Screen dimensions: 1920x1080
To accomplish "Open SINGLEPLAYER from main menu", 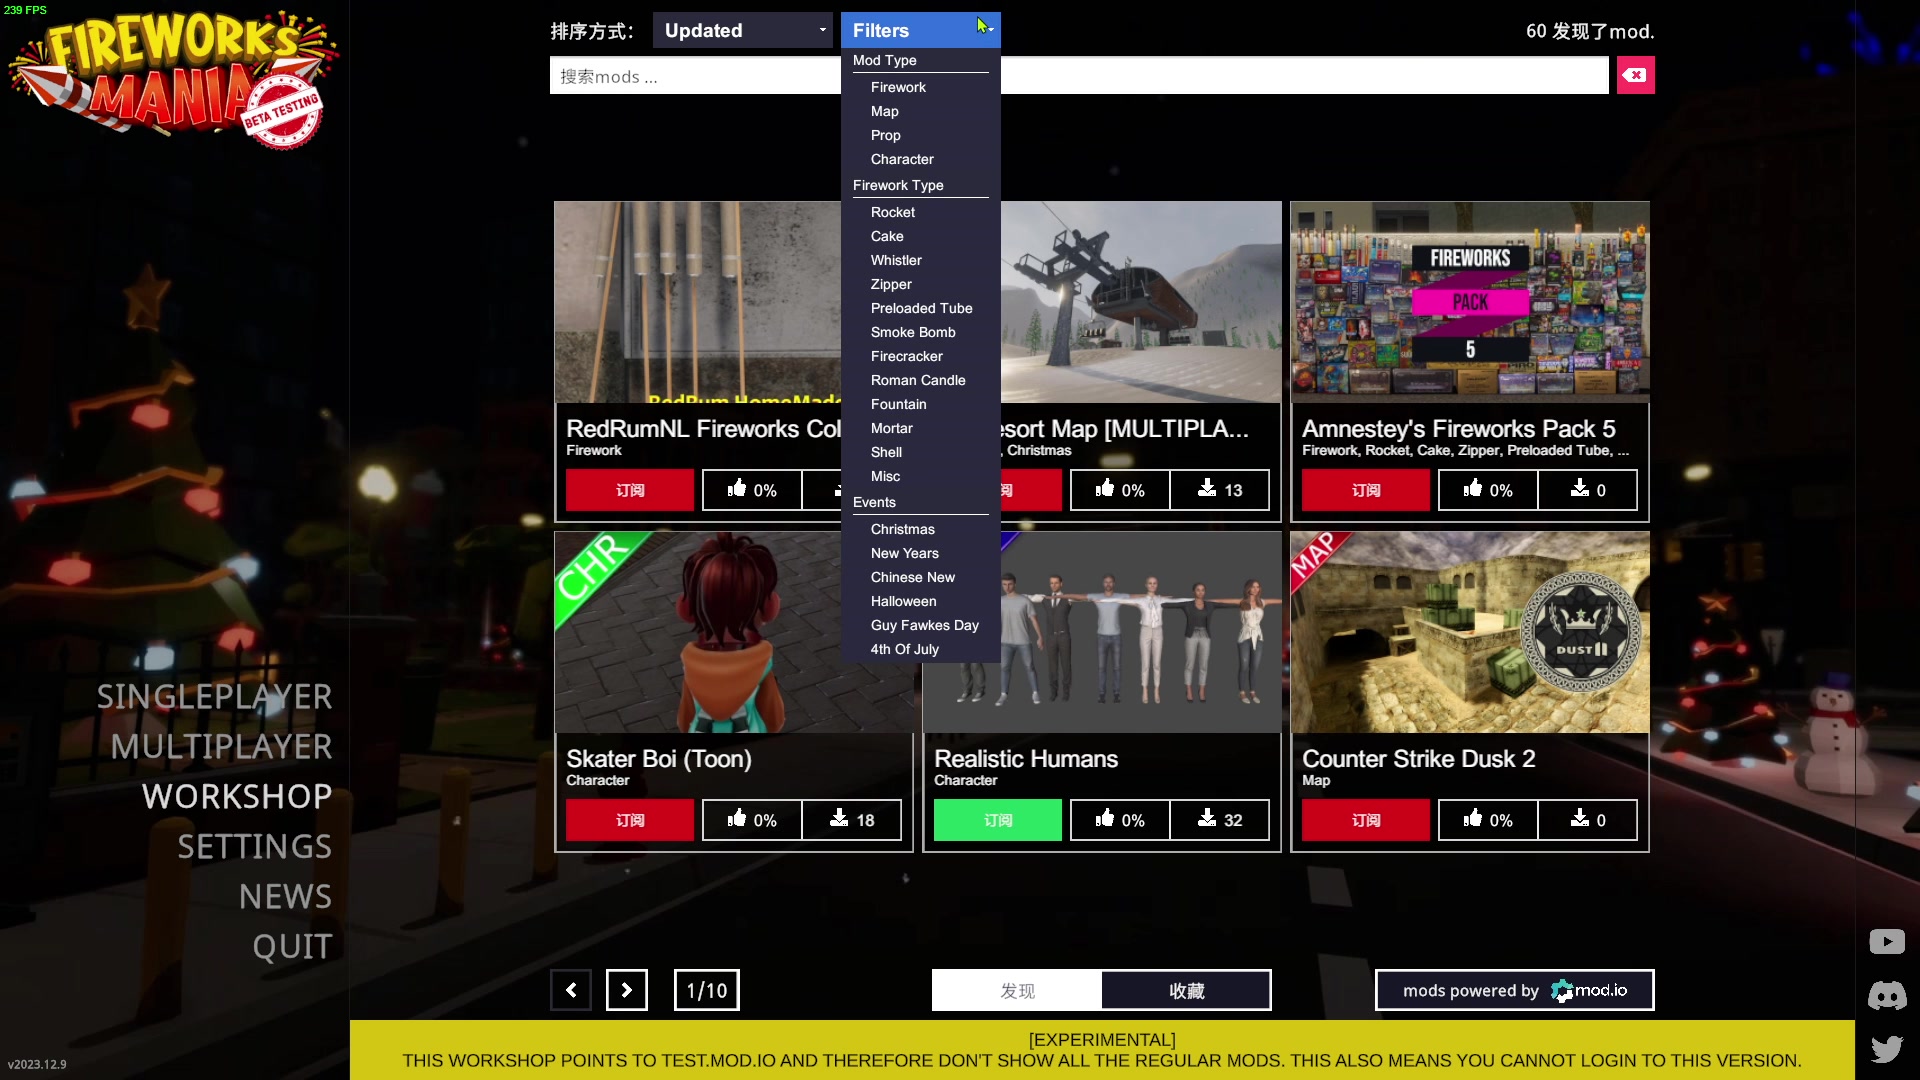I will pos(214,697).
